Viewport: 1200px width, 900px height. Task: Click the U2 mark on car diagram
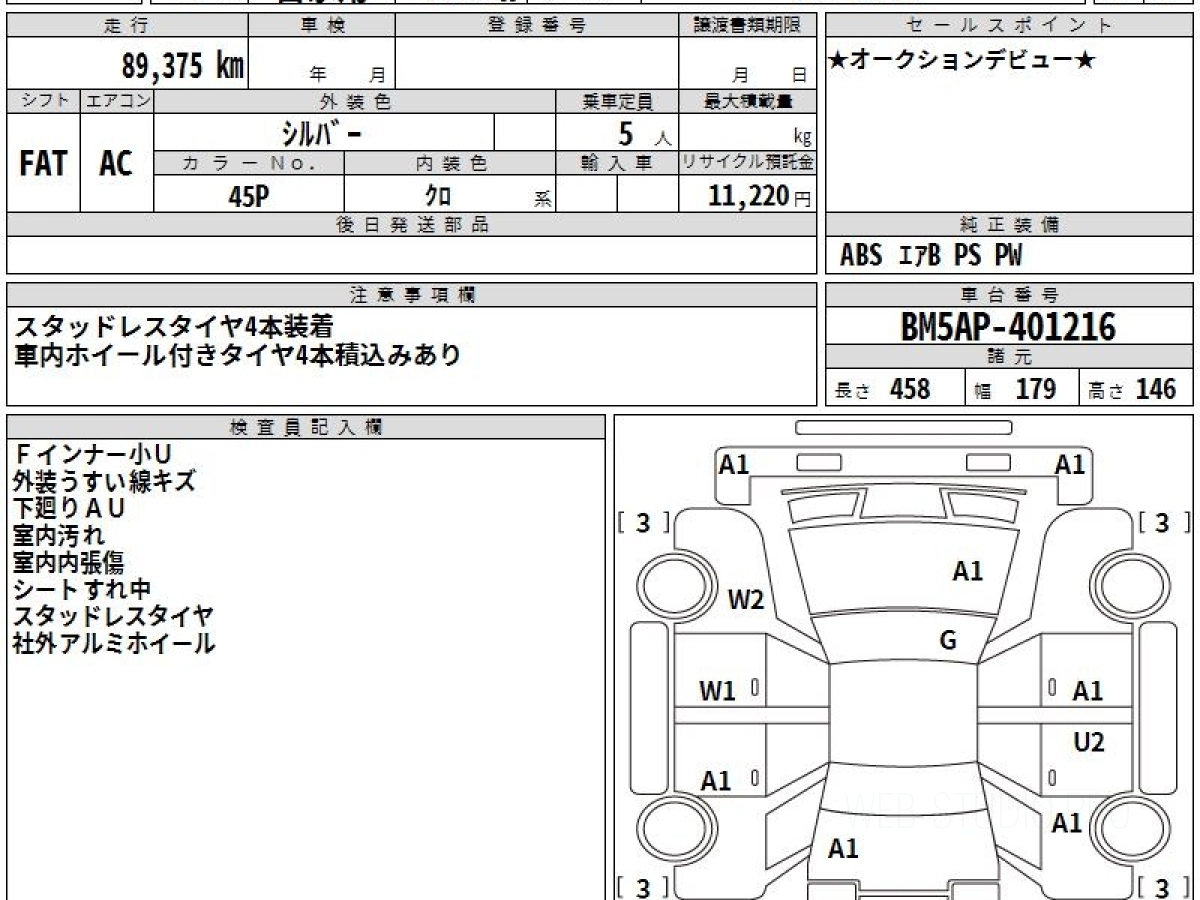click(1088, 742)
